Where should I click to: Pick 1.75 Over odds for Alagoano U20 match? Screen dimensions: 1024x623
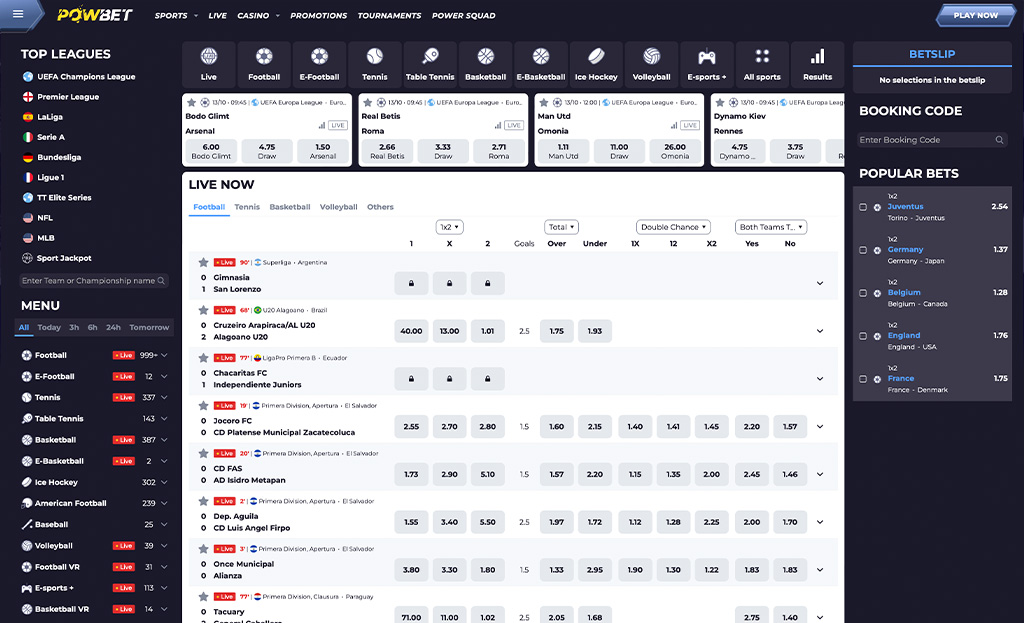coord(556,331)
